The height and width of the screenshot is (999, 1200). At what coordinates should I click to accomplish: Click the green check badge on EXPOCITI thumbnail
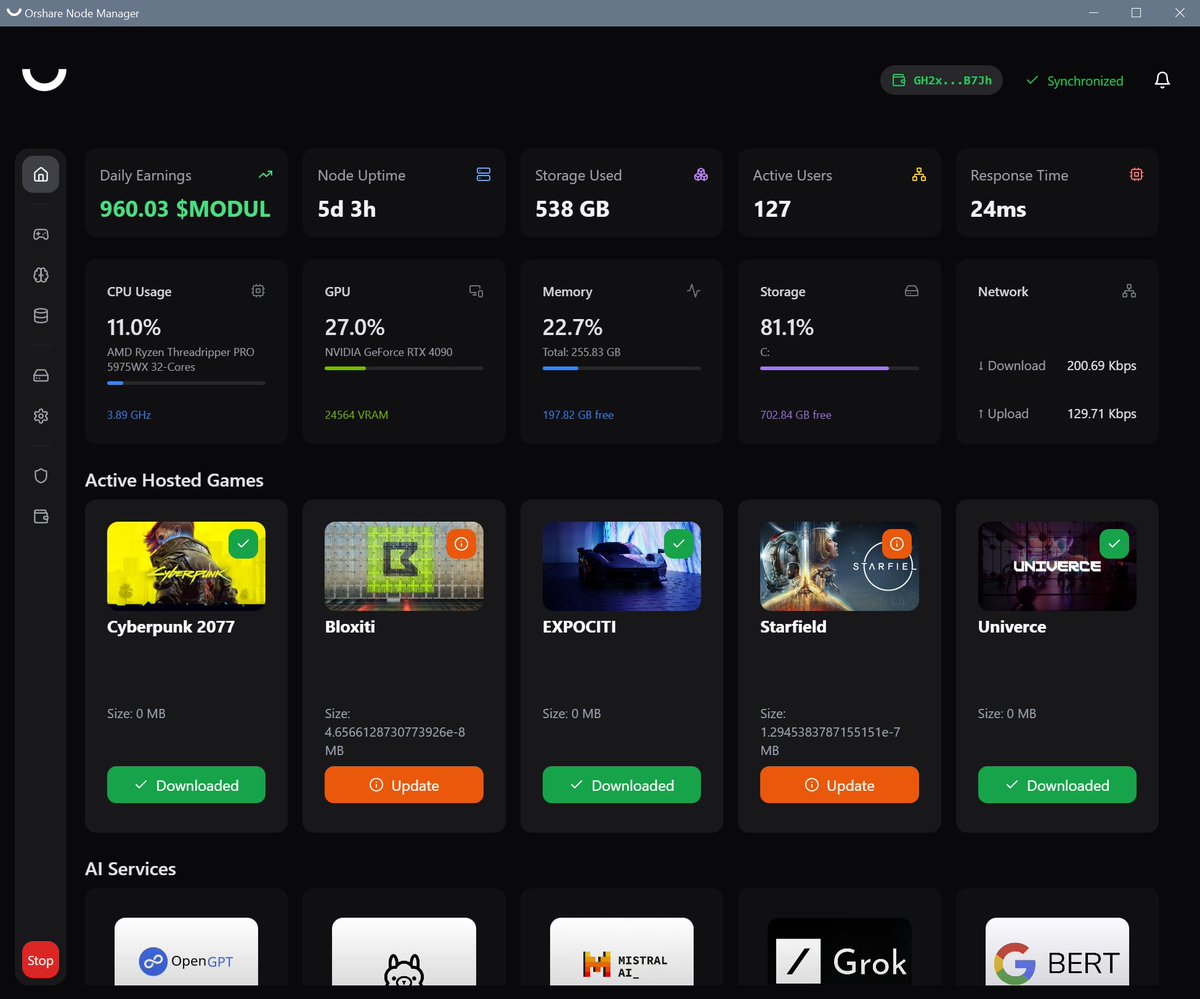(x=679, y=544)
